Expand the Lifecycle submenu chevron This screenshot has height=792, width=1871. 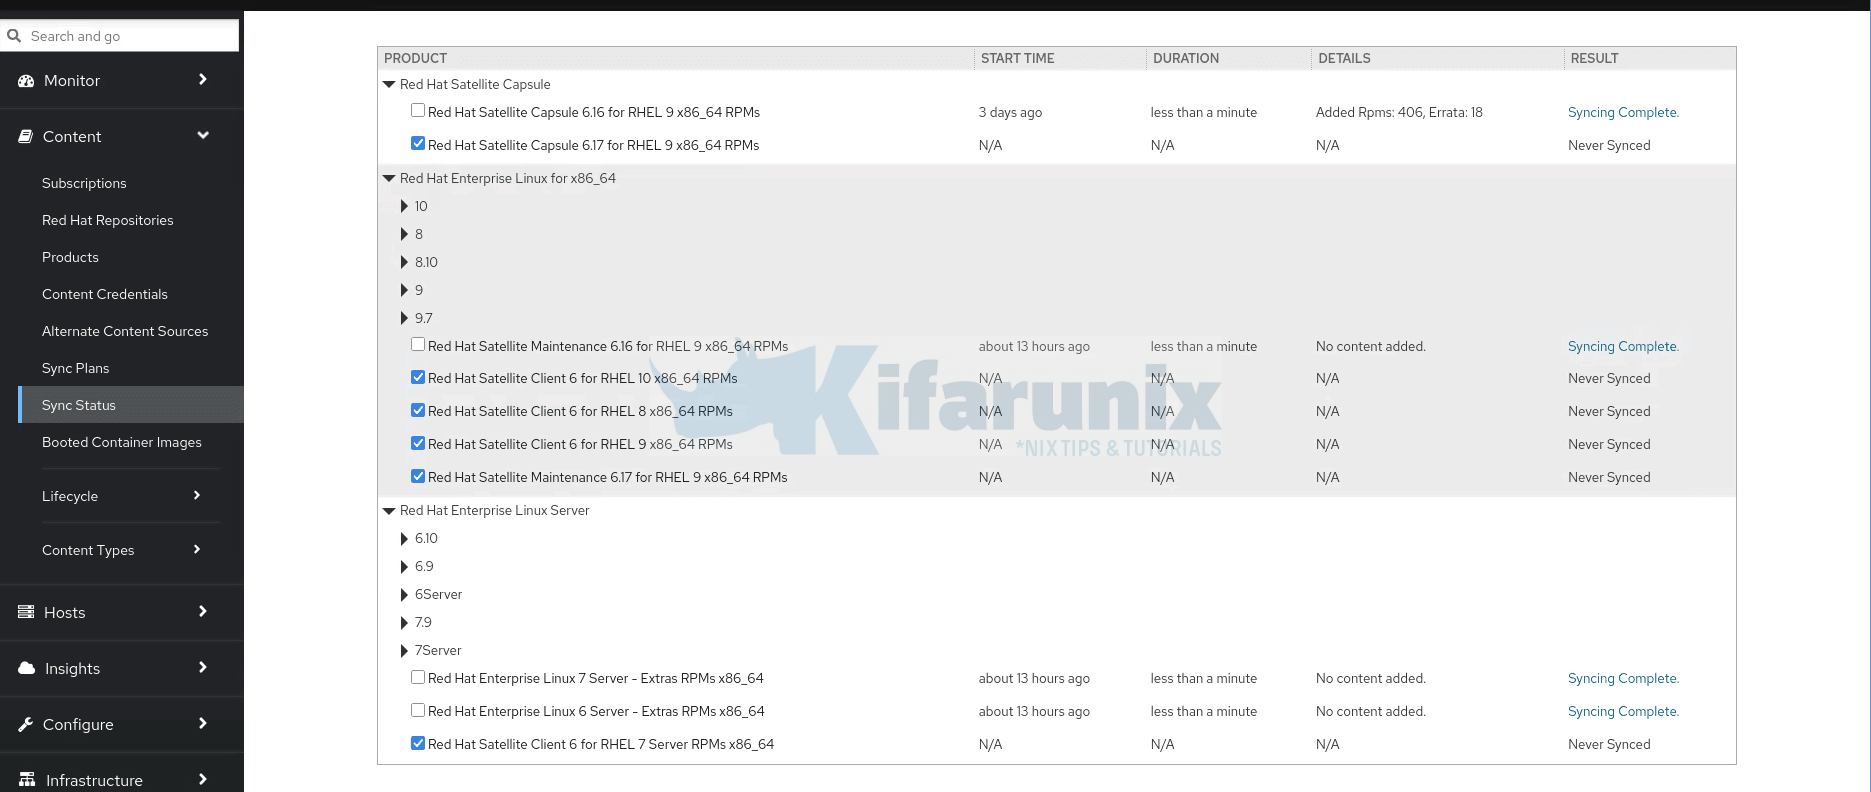pos(197,495)
